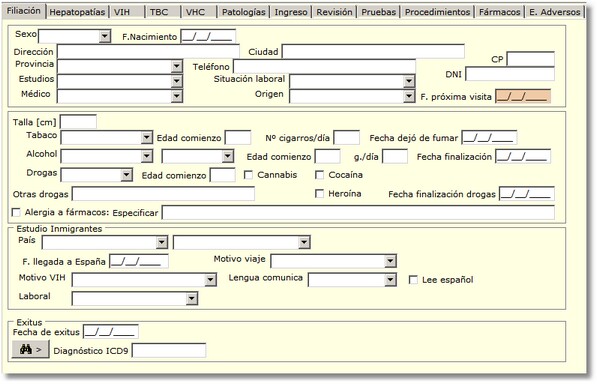Click the Ciudad input field
This screenshot has height=384, width=597.
373,51
